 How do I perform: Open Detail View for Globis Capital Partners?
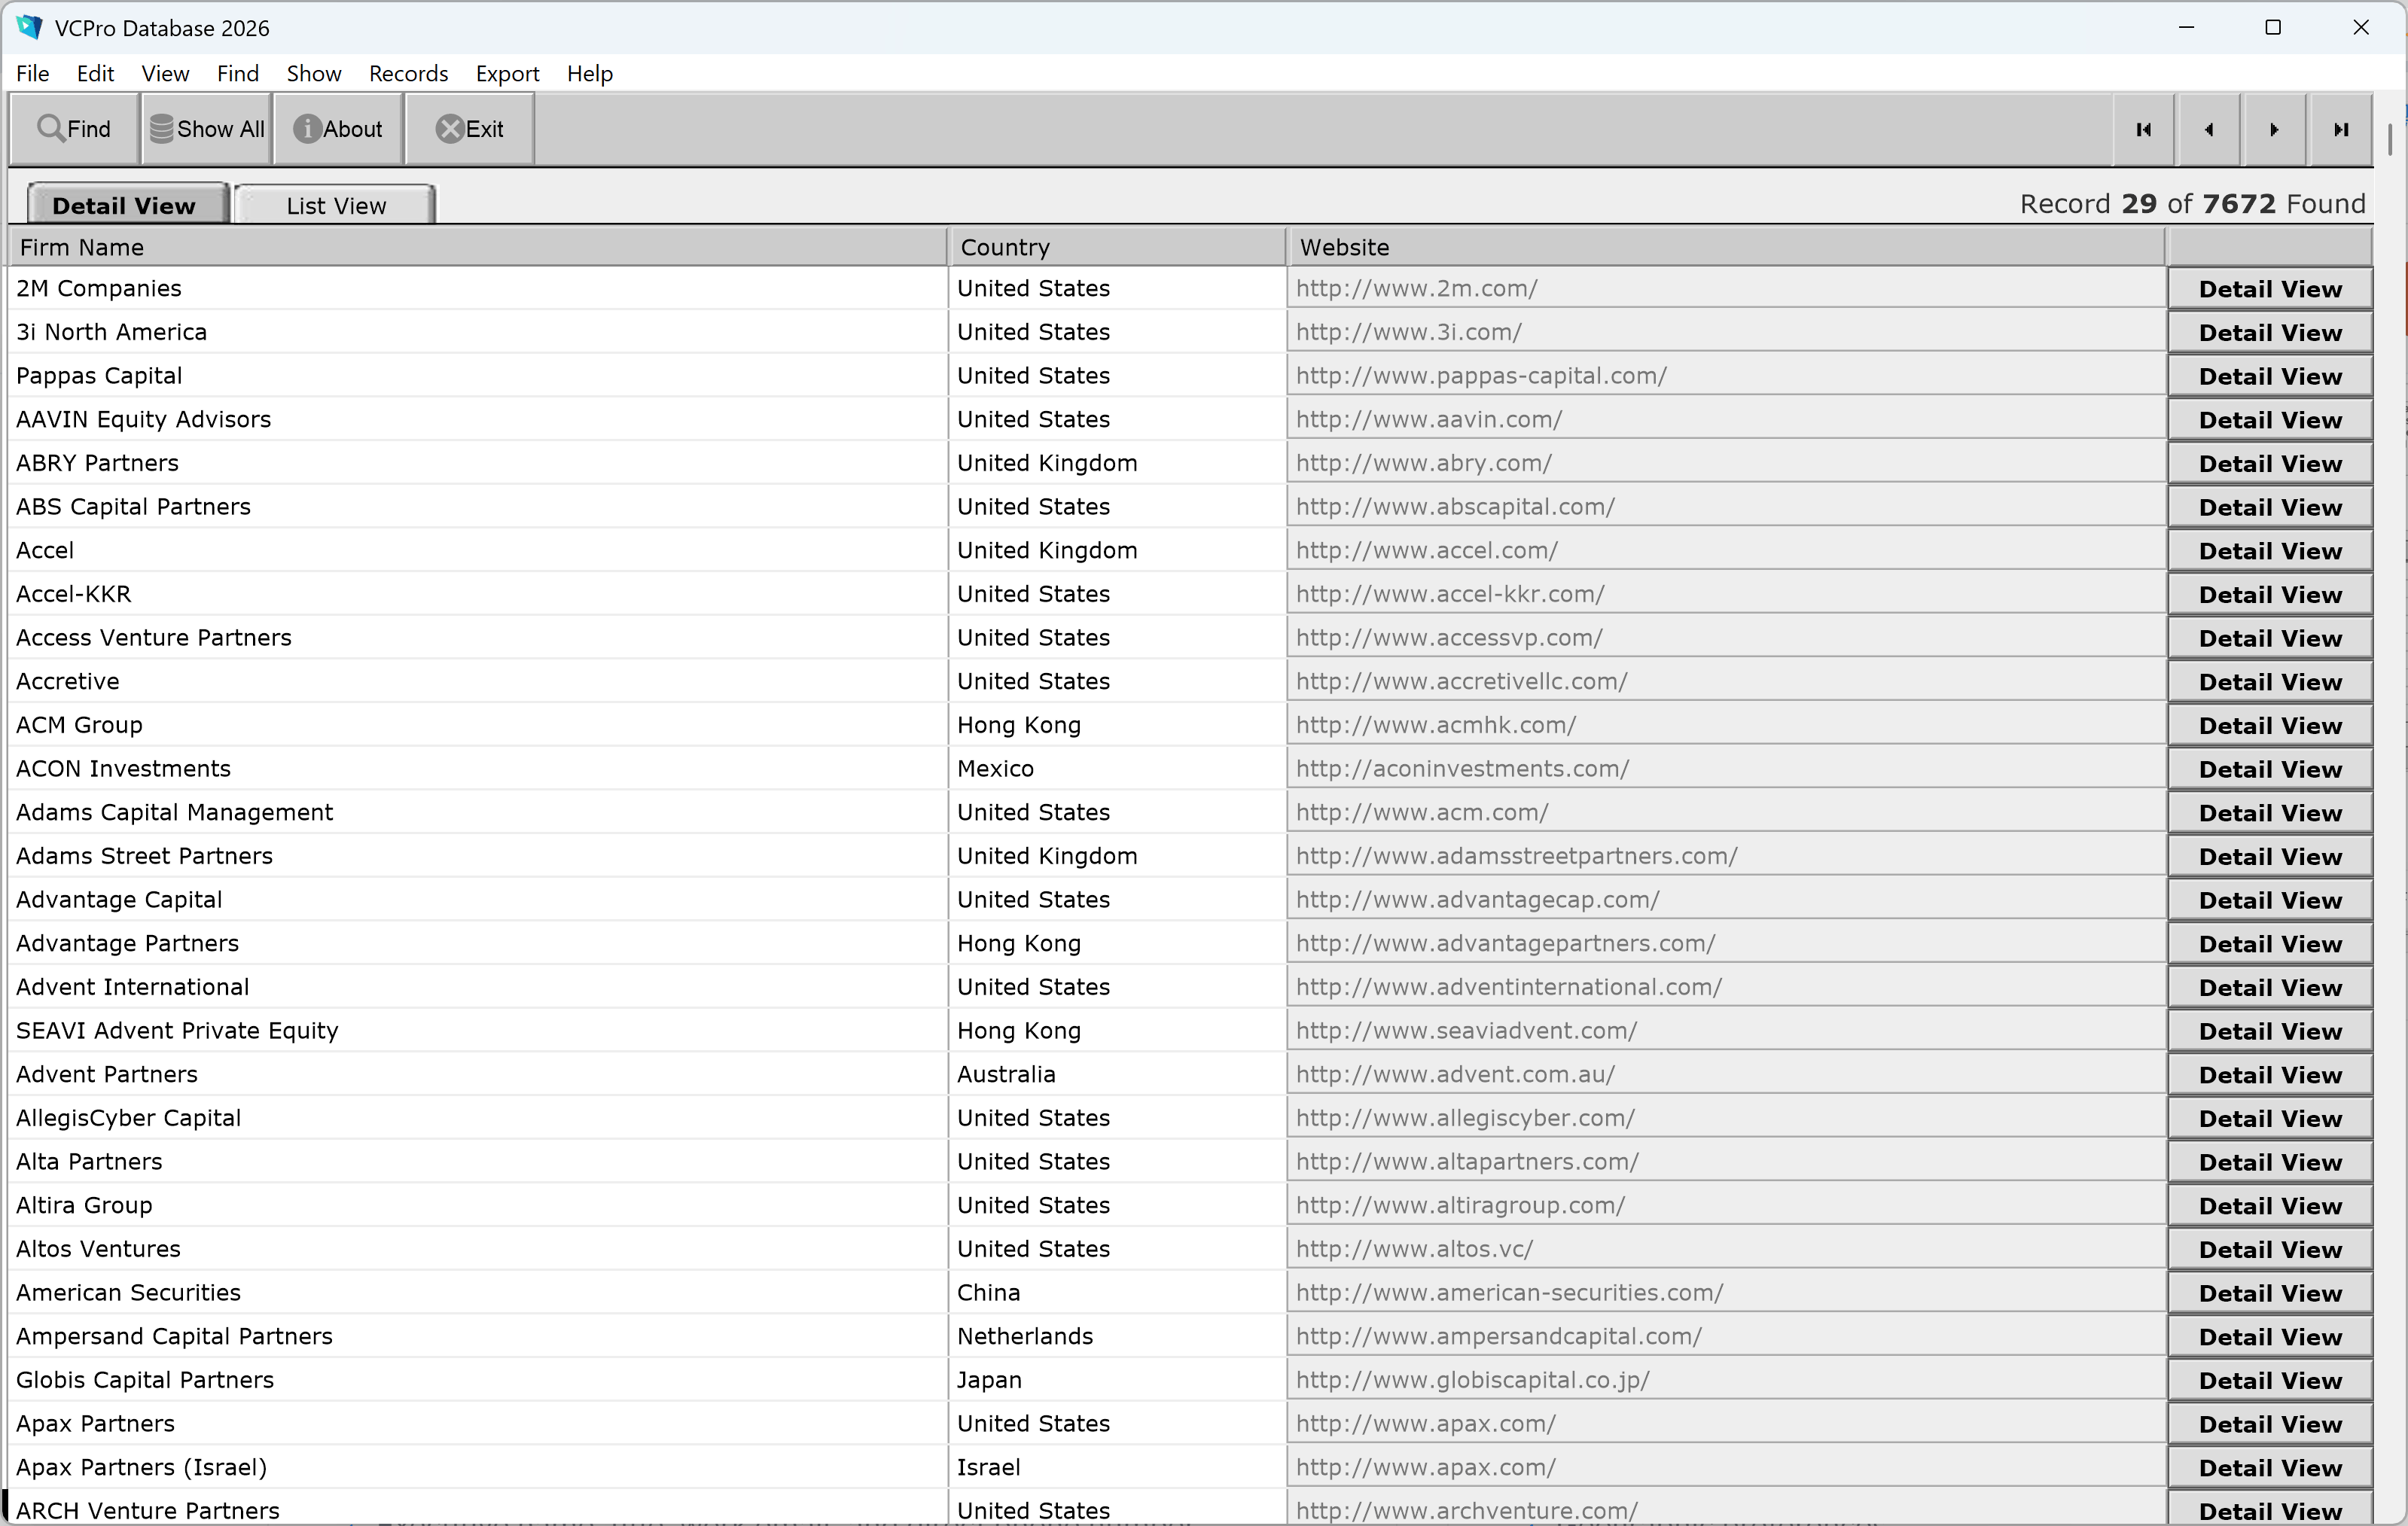tap(2270, 1381)
